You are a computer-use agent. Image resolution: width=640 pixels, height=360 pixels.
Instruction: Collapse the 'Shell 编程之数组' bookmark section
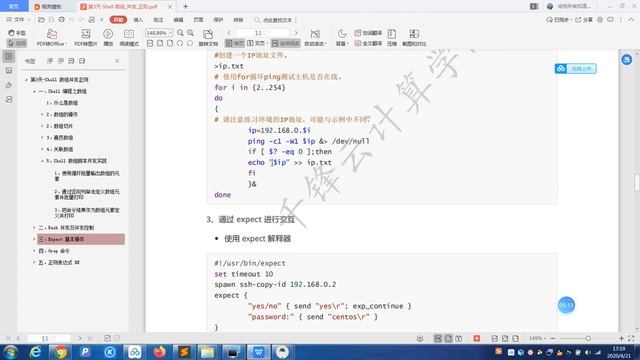tap(34, 91)
